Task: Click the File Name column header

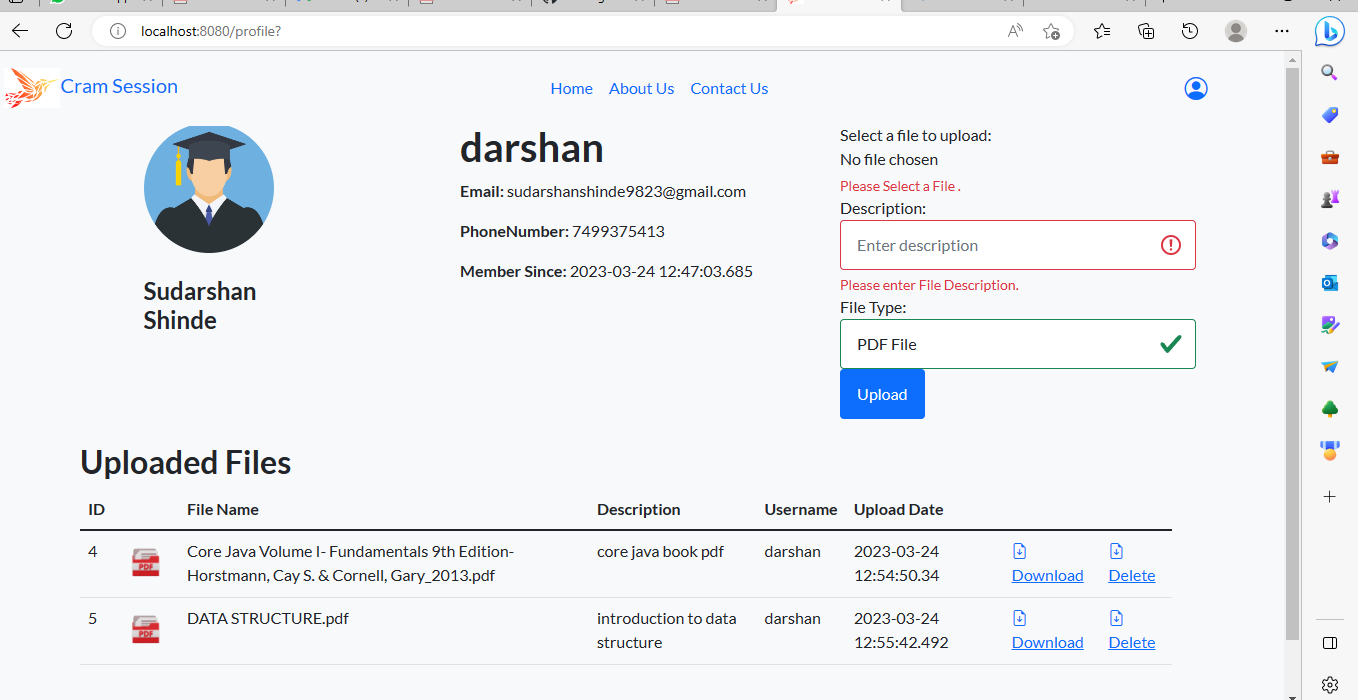Action: tap(223, 510)
